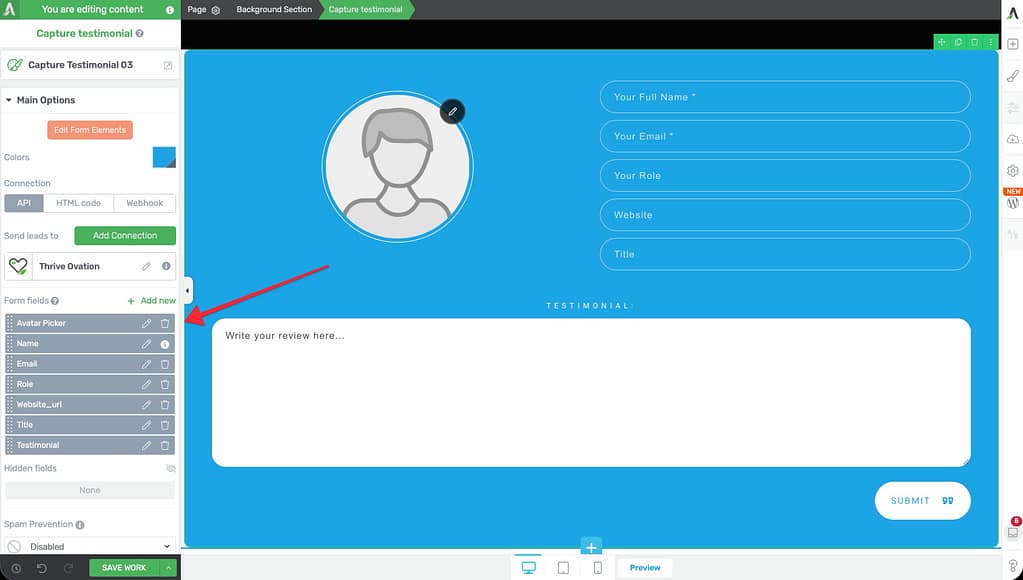Select the Webhook connection option
This screenshot has height=580, width=1023.
click(x=144, y=203)
